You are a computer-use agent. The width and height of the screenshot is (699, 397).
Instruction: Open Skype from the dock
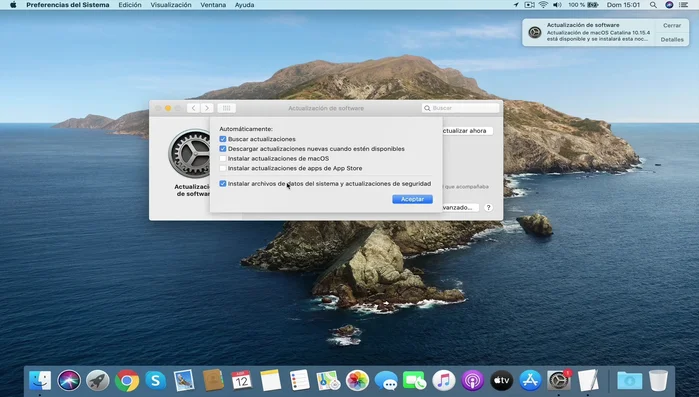coord(155,381)
